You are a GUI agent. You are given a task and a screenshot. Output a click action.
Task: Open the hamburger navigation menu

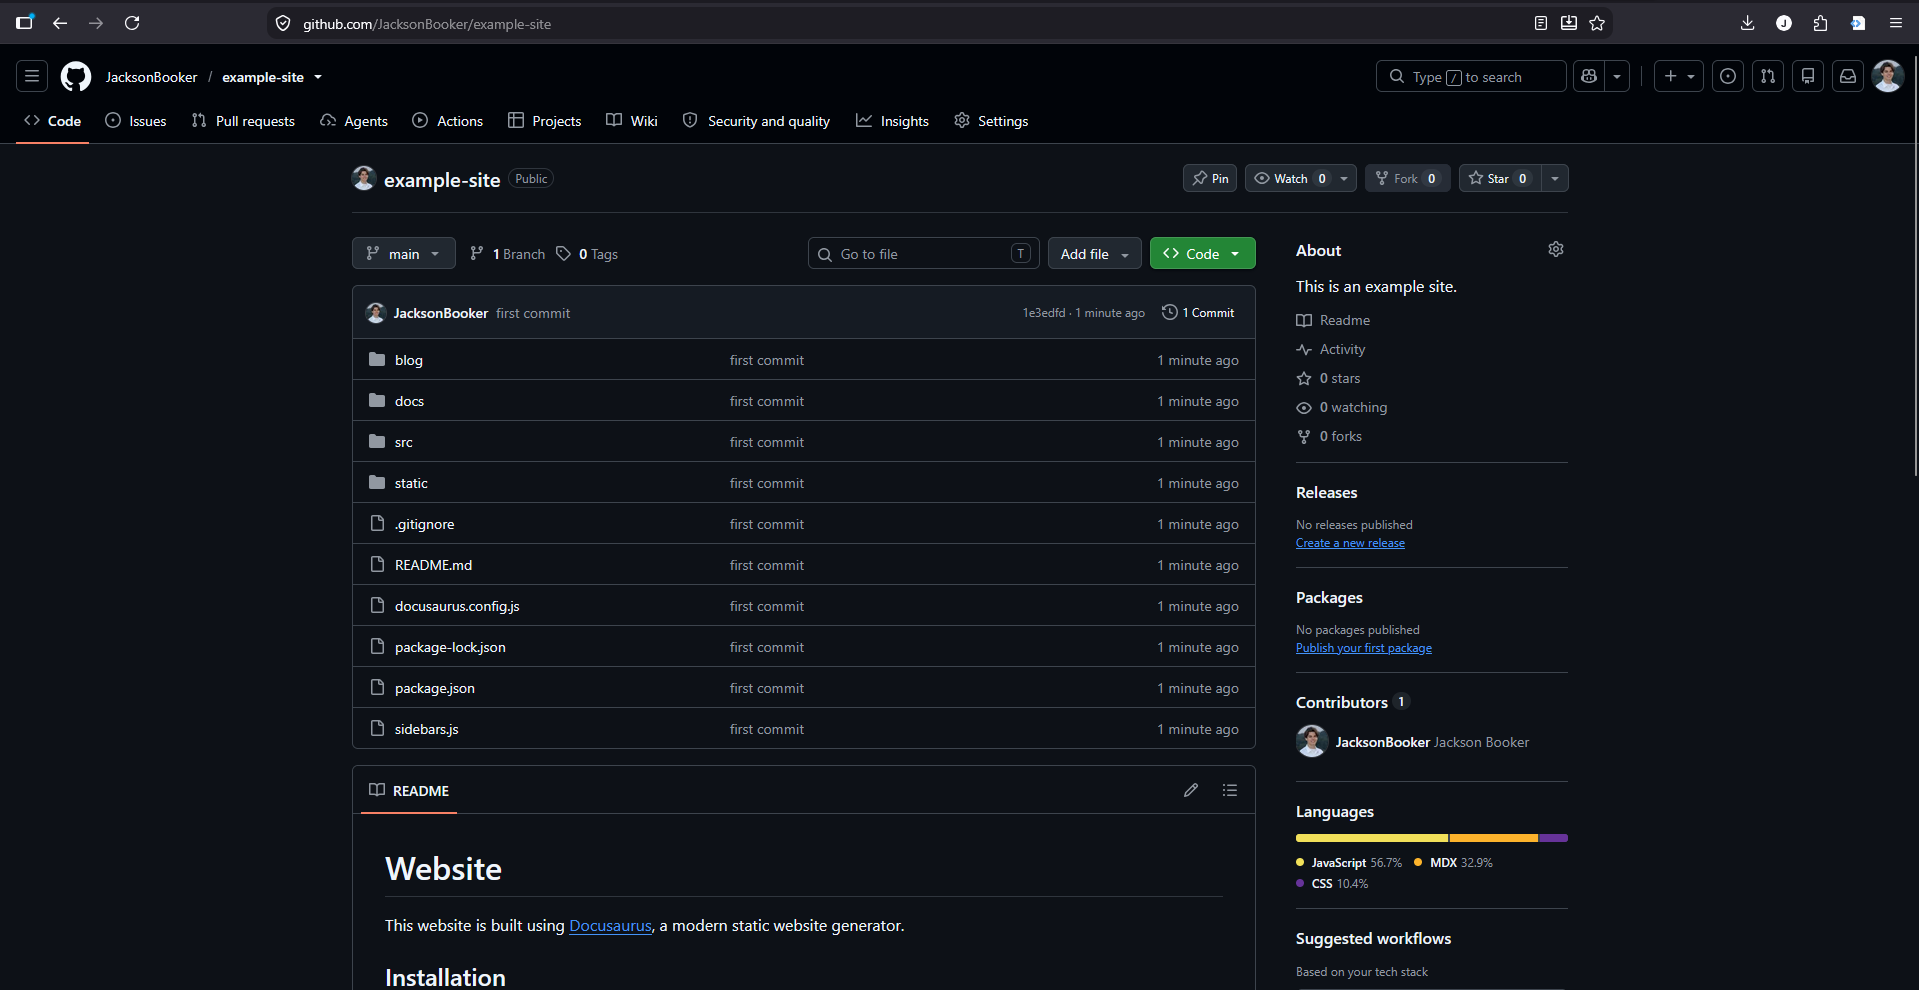pos(32,76)
